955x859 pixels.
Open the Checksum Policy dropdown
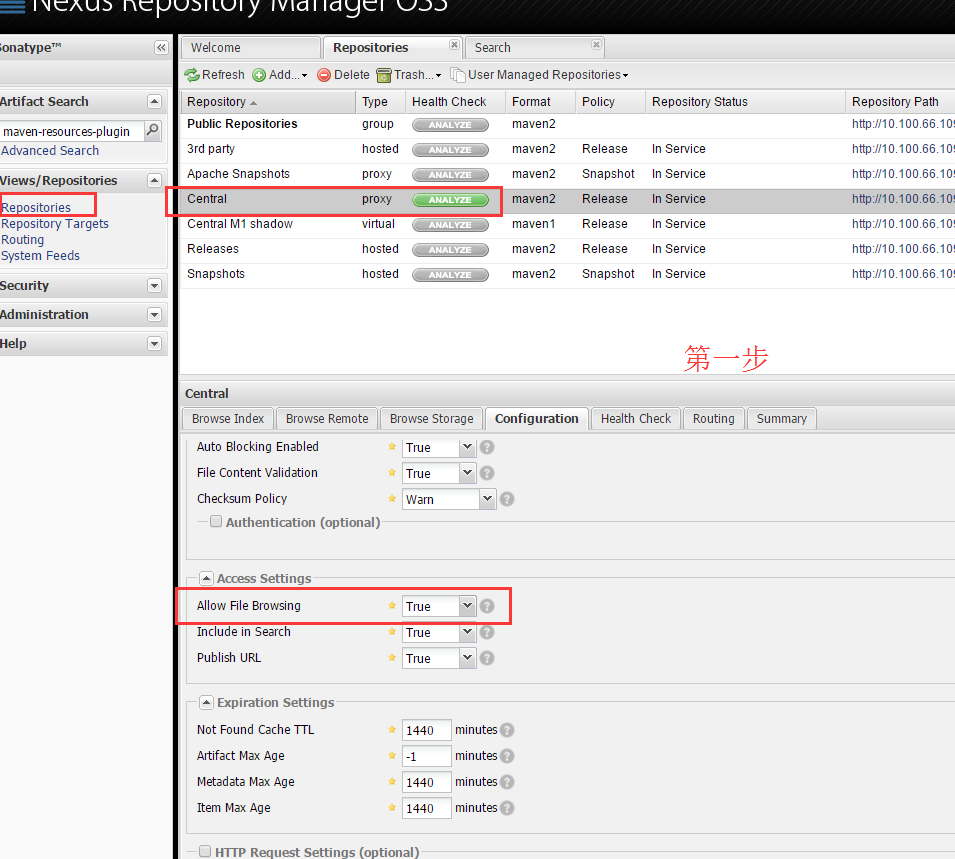coord(487,499)
